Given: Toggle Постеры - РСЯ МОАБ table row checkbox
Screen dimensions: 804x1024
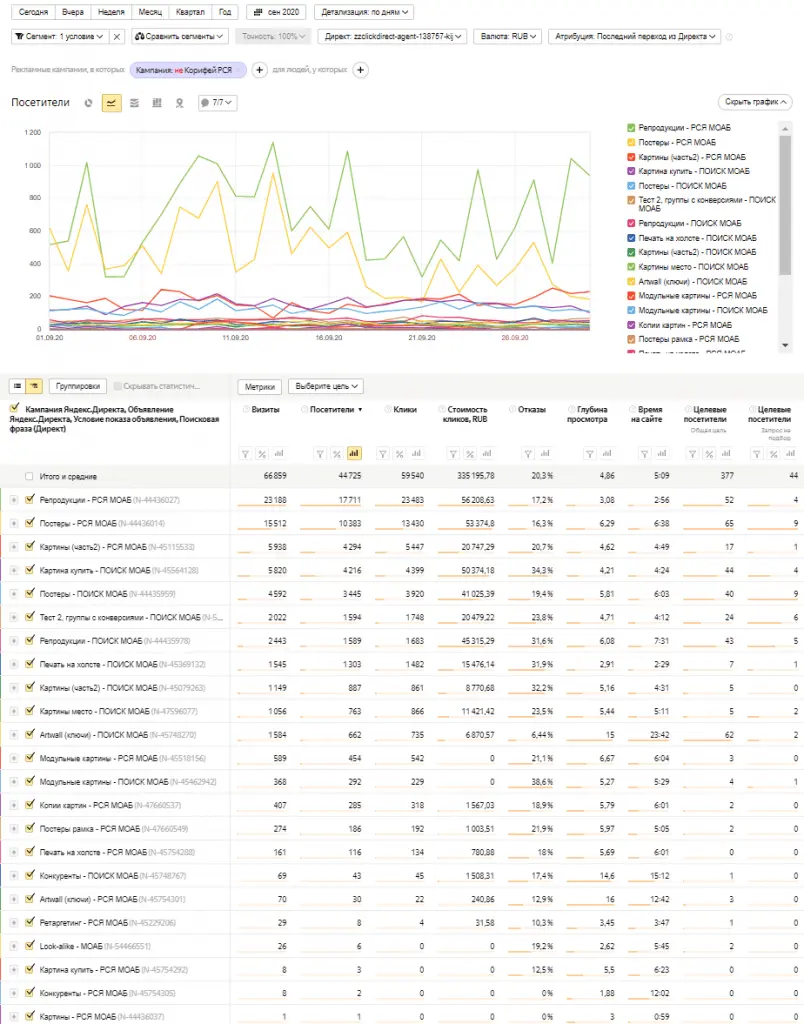Looking at the screenshot, I should point(30,522).
